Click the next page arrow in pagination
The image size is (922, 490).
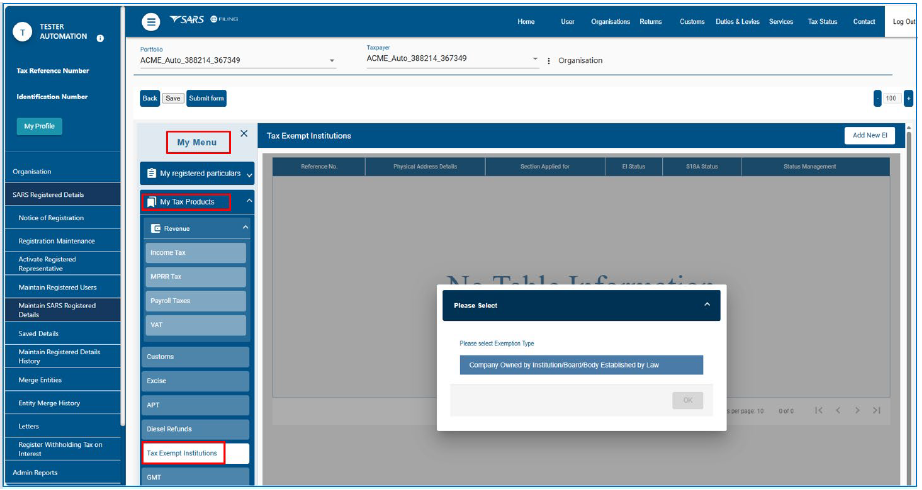tap(857, 411)
